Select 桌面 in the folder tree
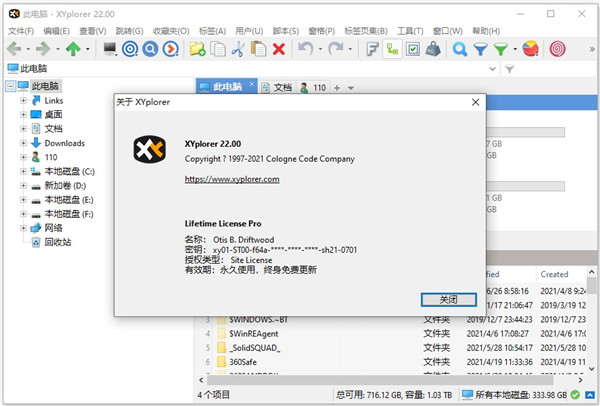Viewport: 600px width, 406px height. coord(53,114)
